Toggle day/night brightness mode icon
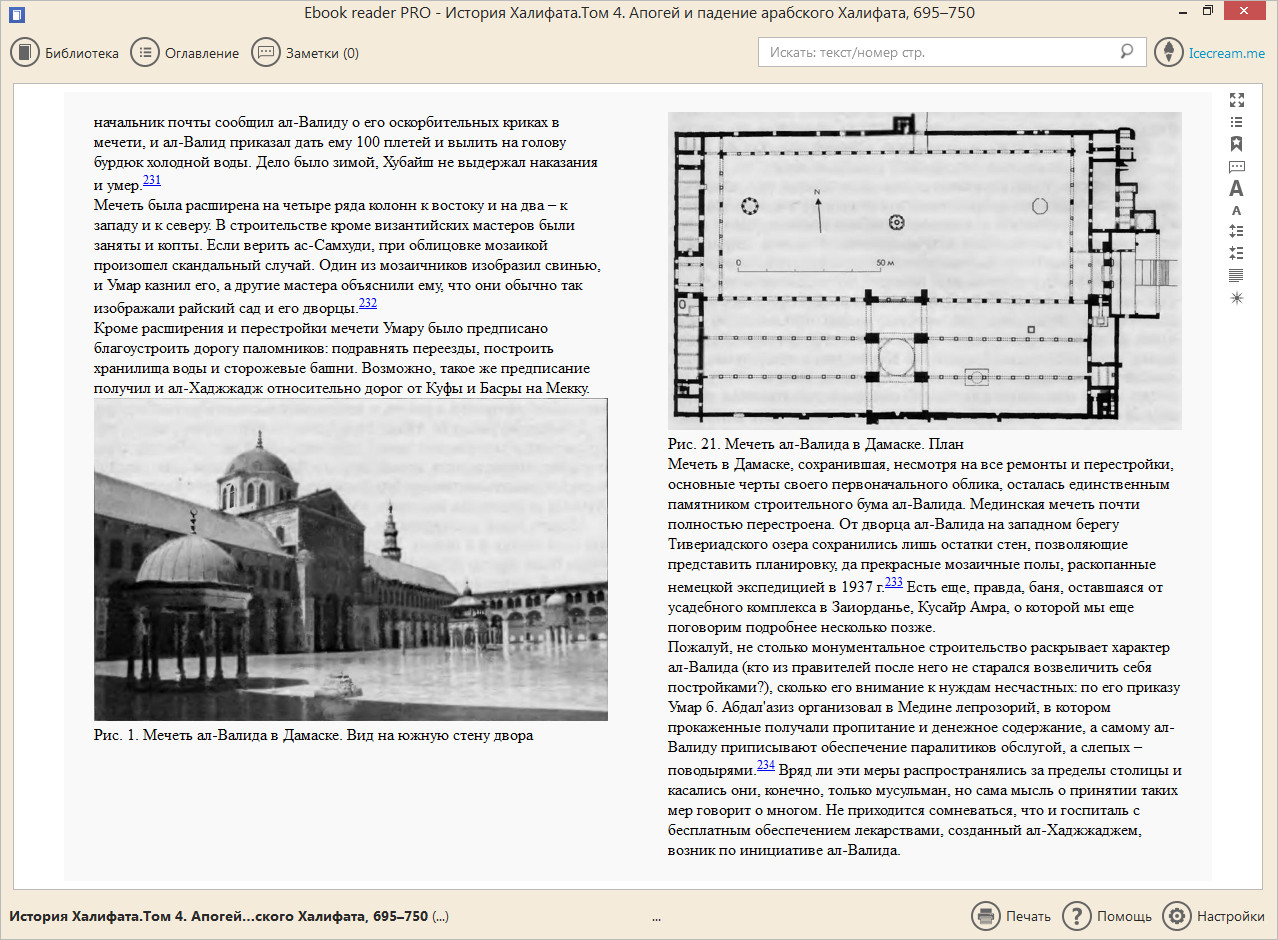Viewport: 1278px width, 940px height. pyautogui.click(x=1237, y=298)
